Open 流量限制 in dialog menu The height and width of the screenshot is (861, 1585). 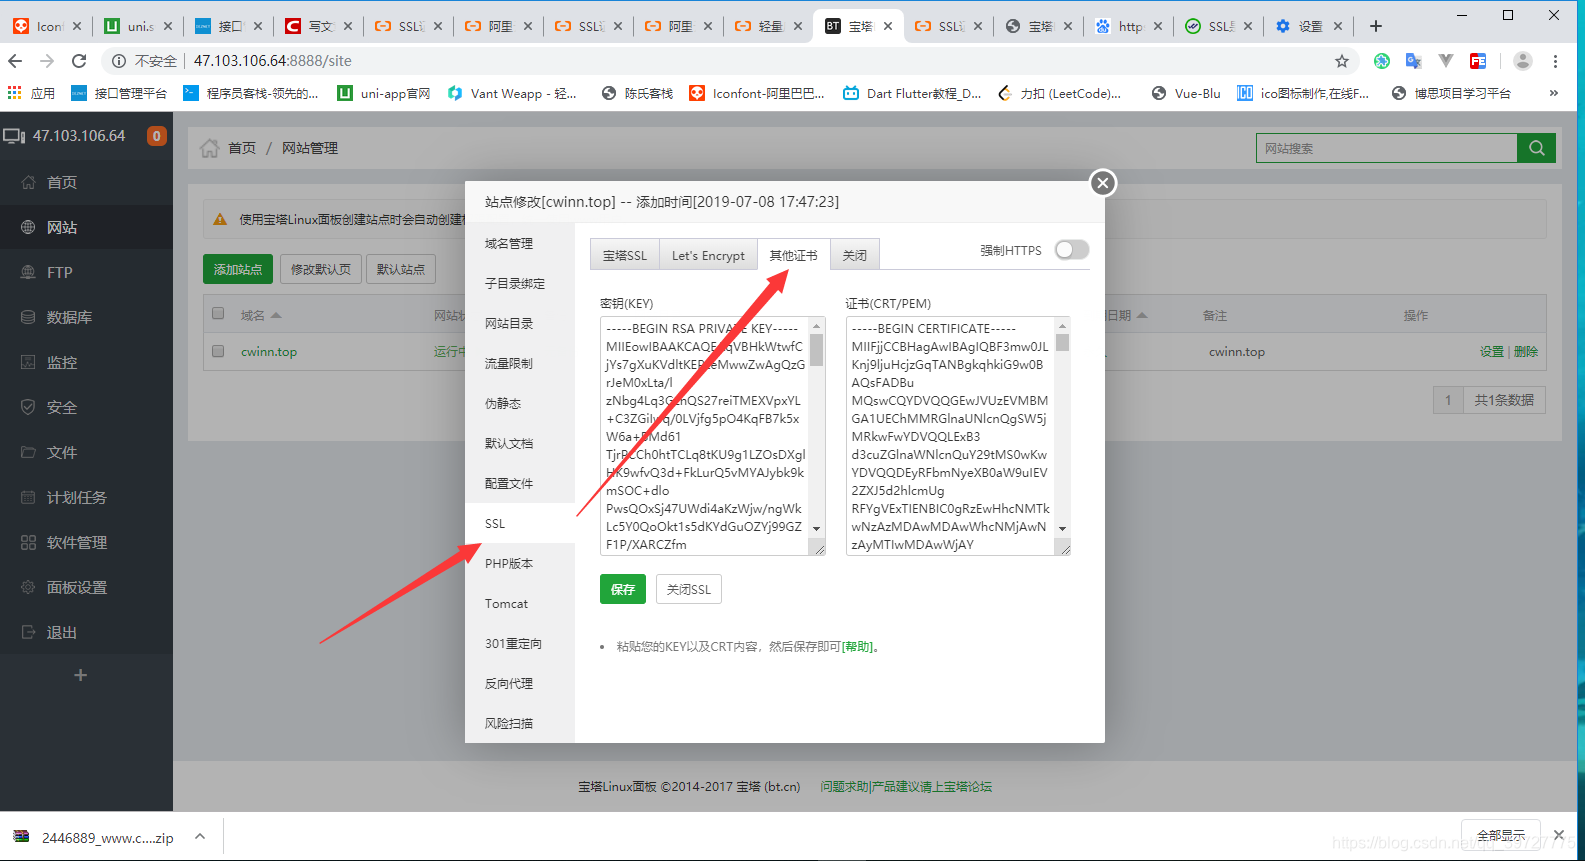point(520,363)
